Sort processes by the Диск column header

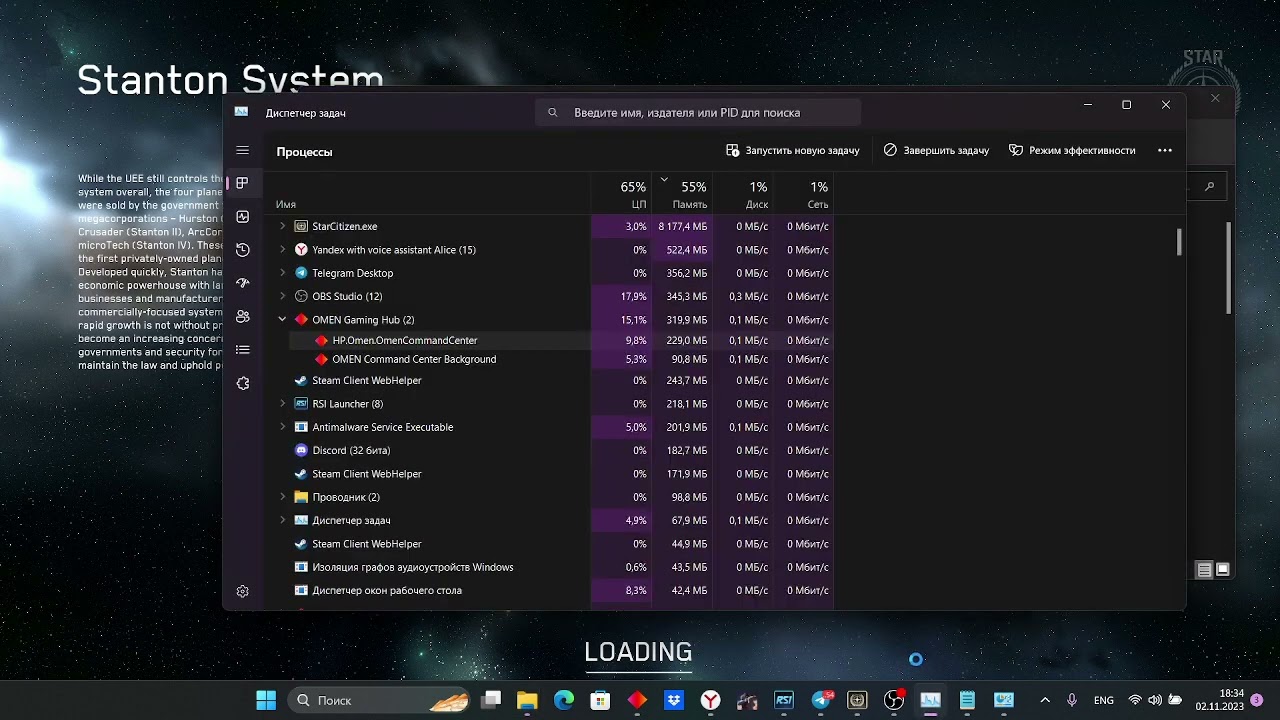742,193
